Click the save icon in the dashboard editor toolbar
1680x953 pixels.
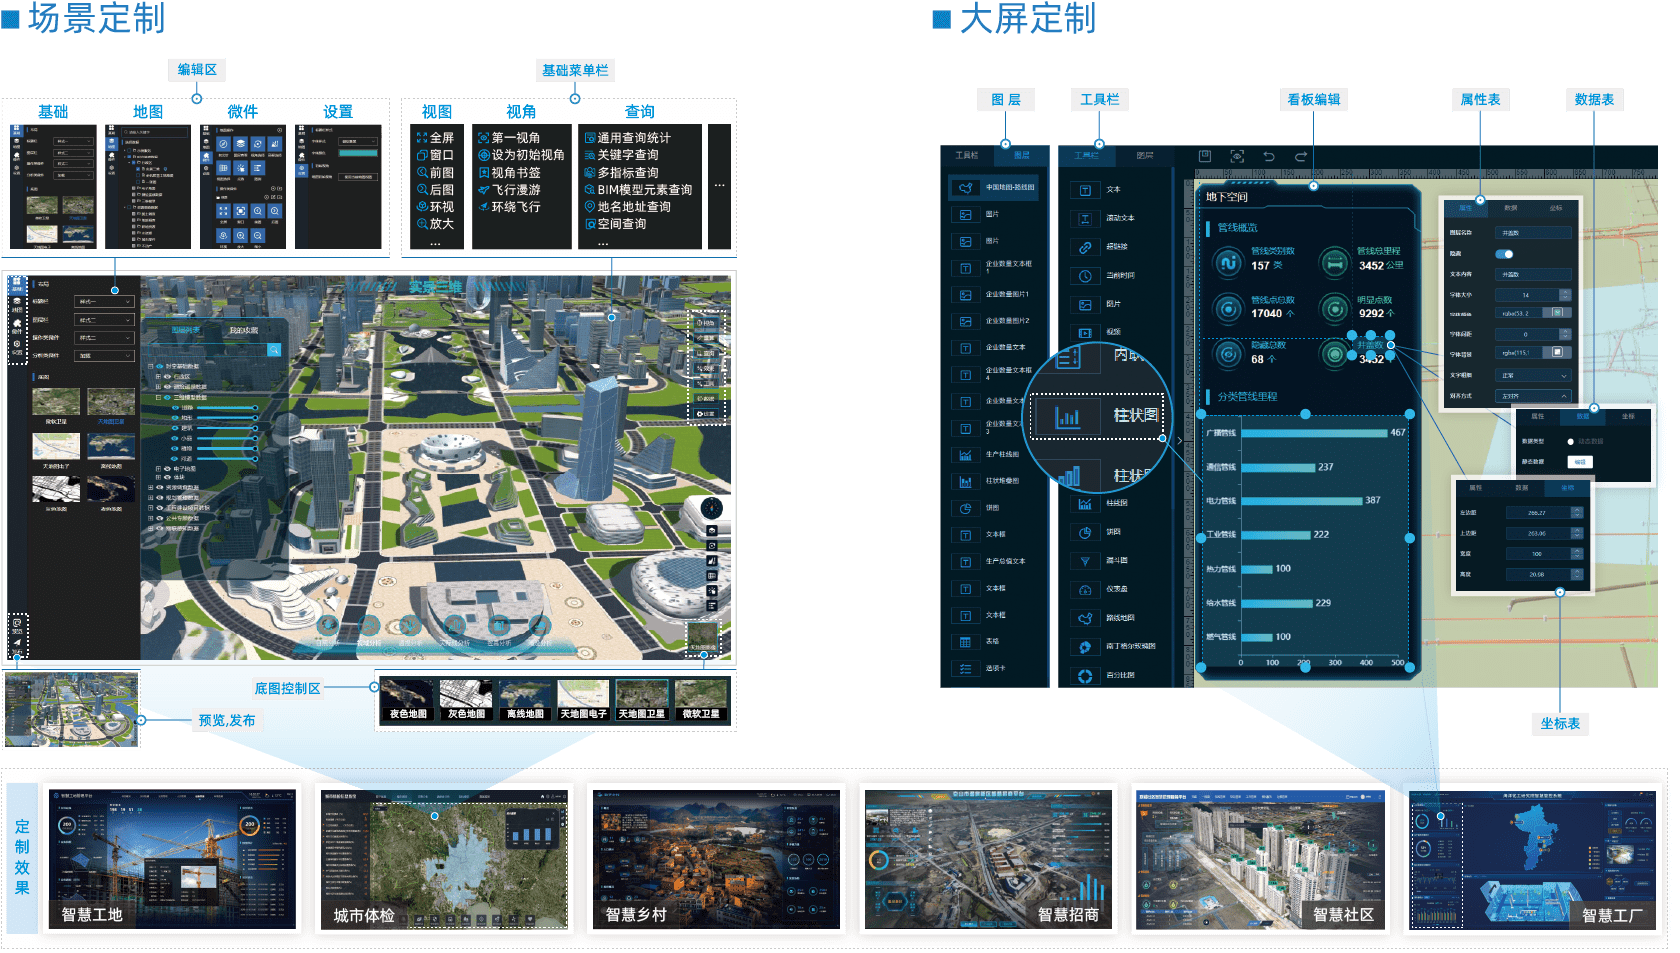point(1205,156)
